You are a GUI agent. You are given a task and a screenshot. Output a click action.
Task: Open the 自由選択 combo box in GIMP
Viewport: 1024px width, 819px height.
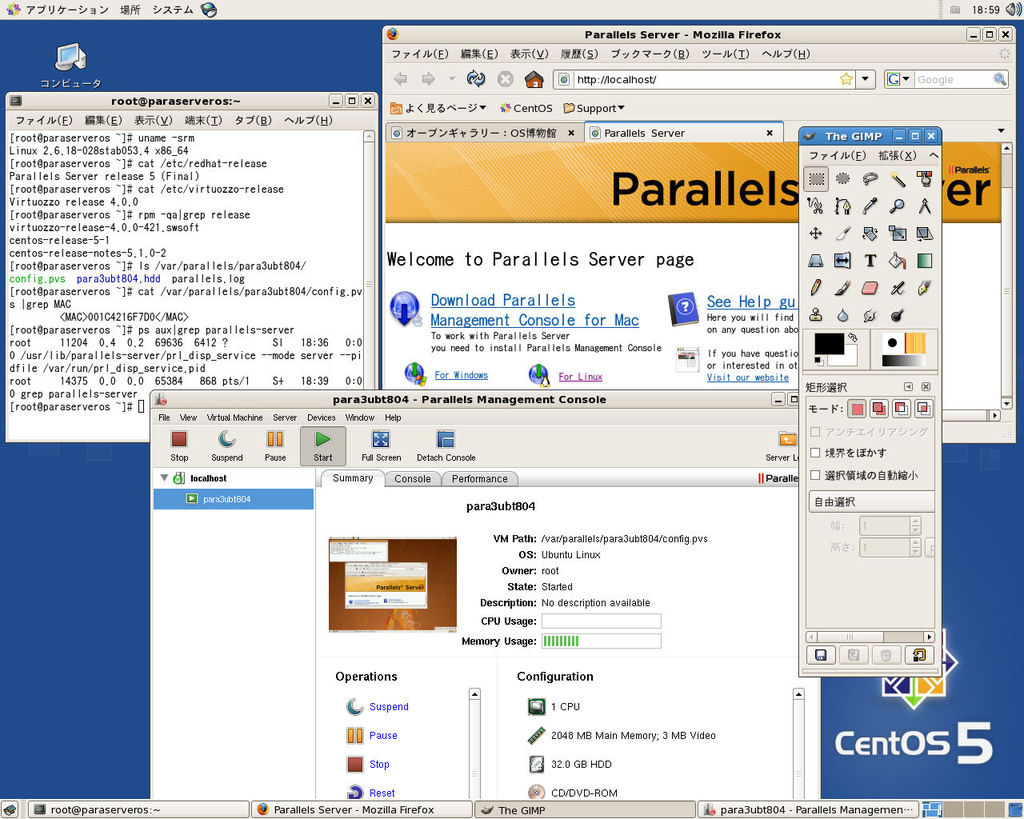871,502
